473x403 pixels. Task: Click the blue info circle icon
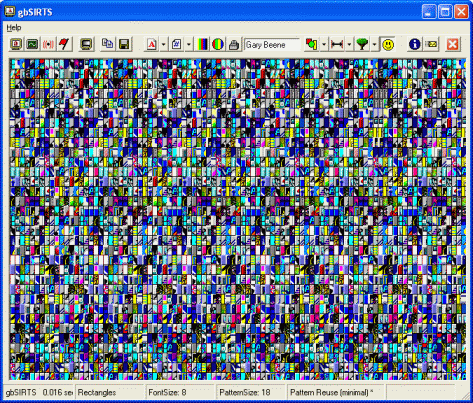414,44
